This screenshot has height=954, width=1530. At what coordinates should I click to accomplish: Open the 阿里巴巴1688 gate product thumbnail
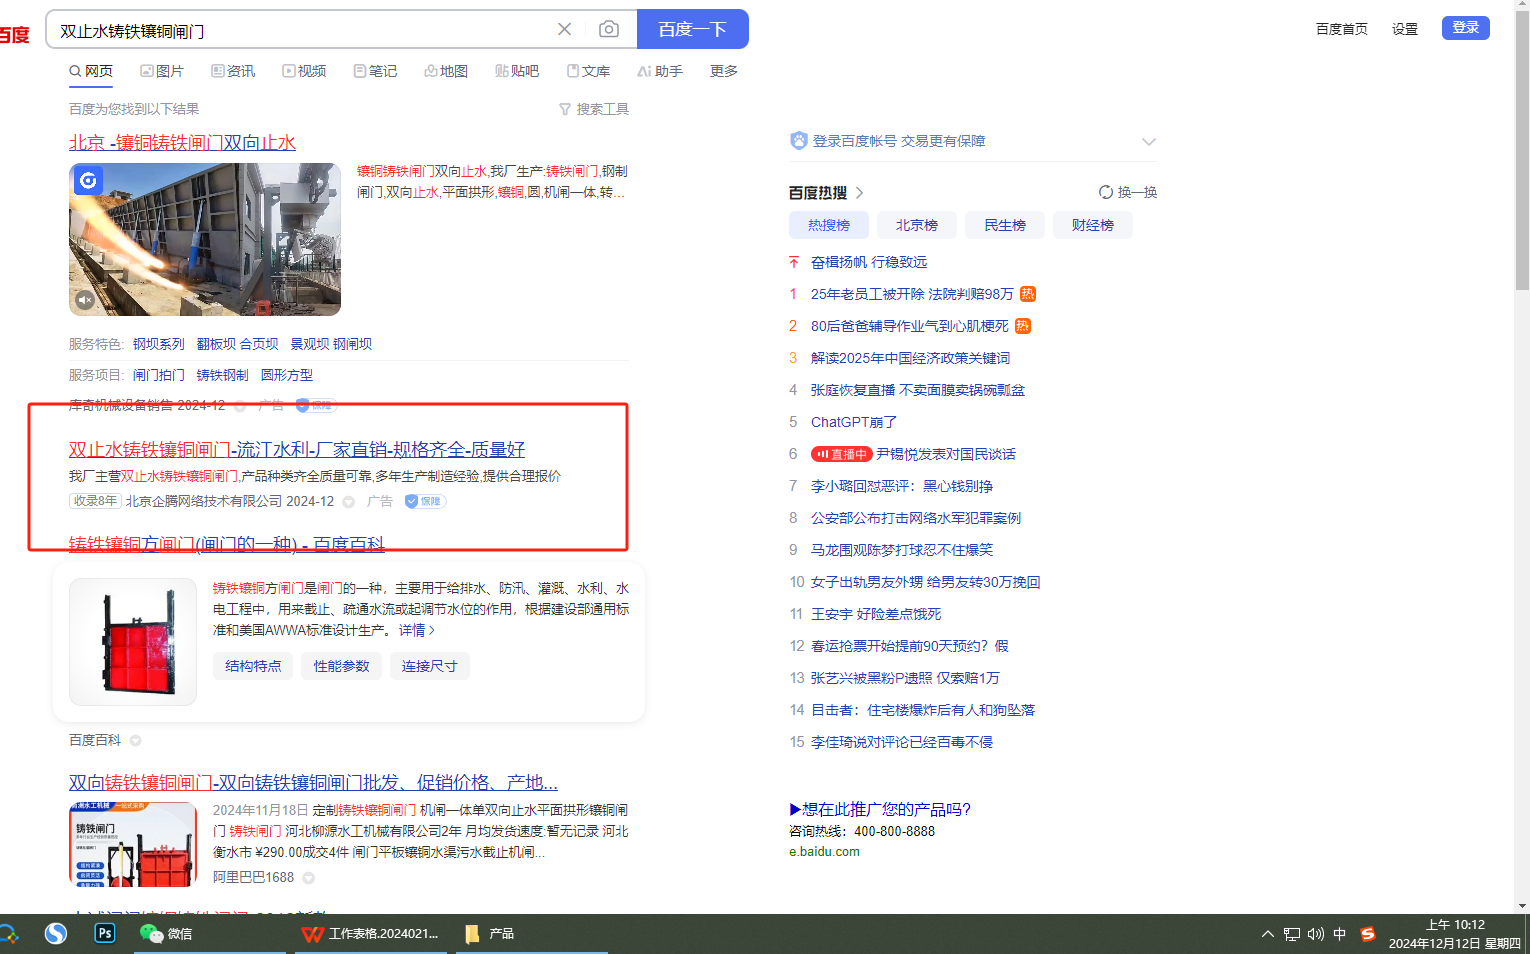(x=133, y=844)
